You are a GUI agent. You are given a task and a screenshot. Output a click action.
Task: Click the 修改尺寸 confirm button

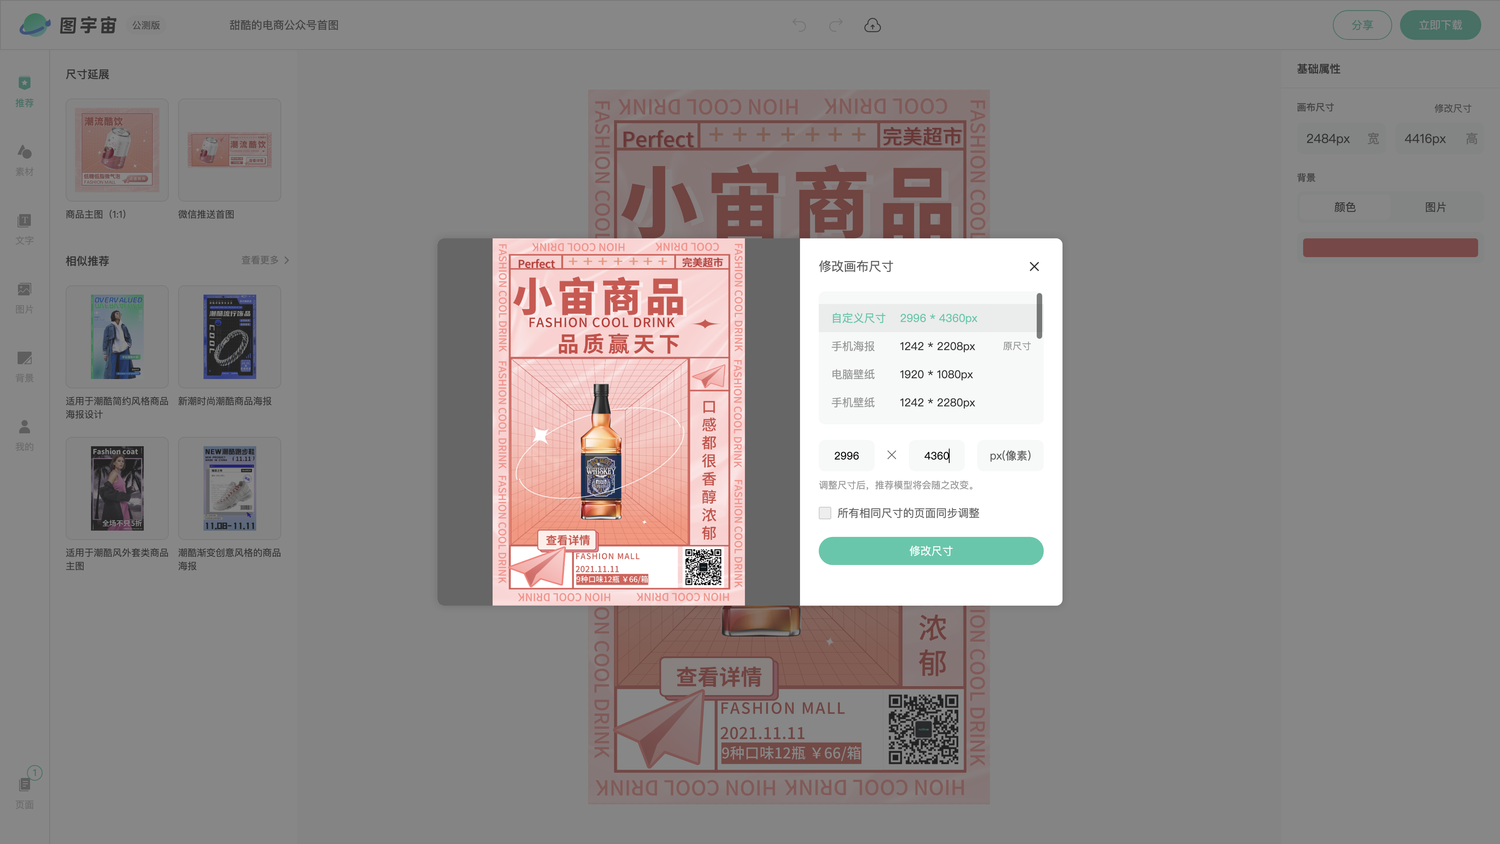point(931,551)
